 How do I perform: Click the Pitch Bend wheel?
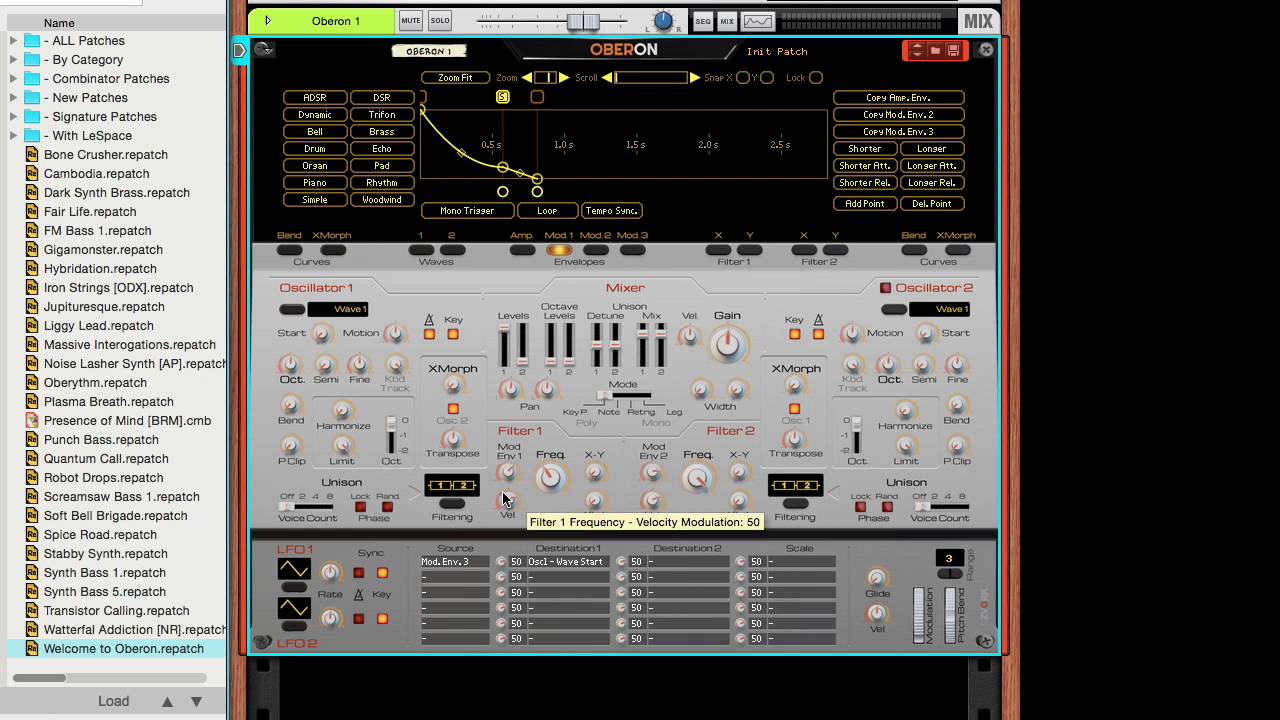pos(949,615)
